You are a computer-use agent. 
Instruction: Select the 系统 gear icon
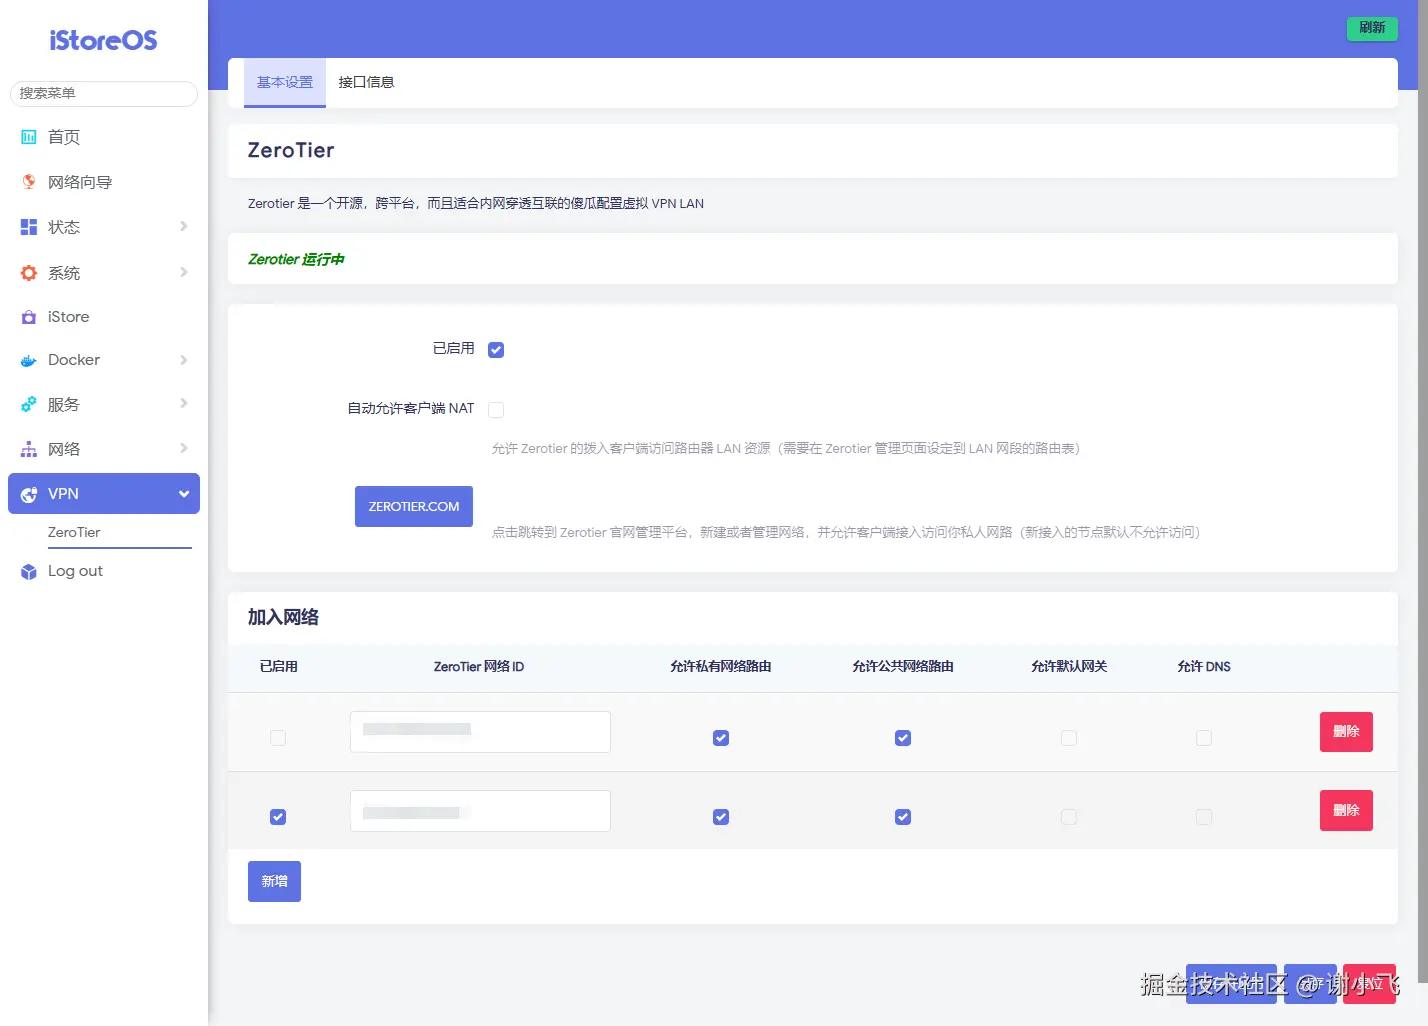(x=29, y=273)
